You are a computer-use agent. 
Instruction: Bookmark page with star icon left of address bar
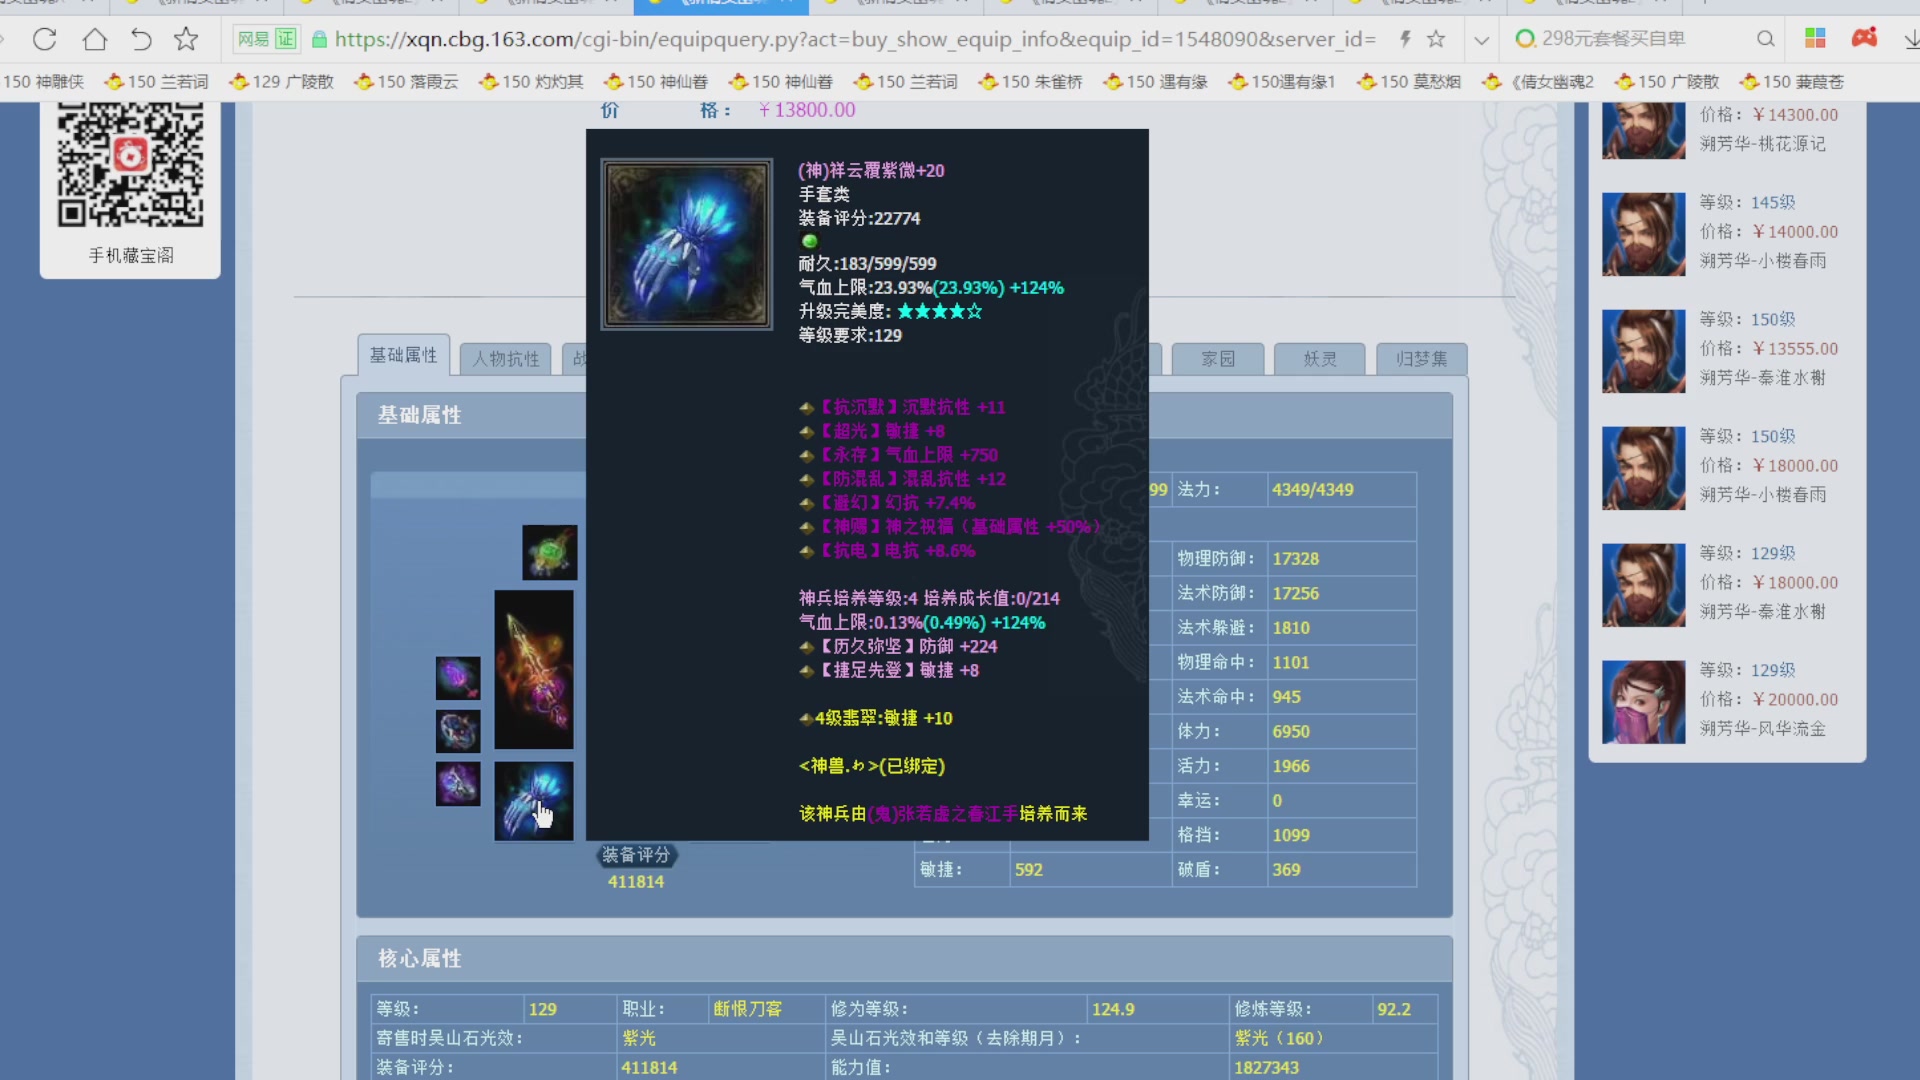click(186, 39)
